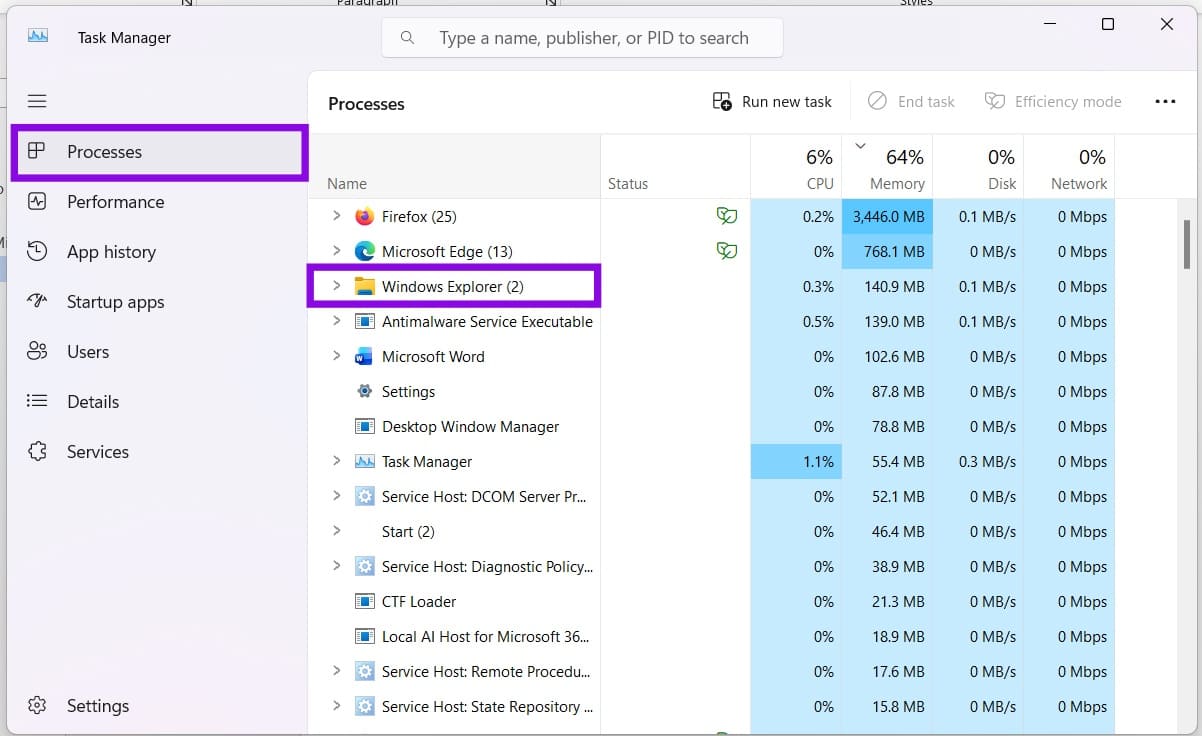The image size is (1202, 736).
Task: Click Service Host: State Repository icon
Action: pos(364,706)
